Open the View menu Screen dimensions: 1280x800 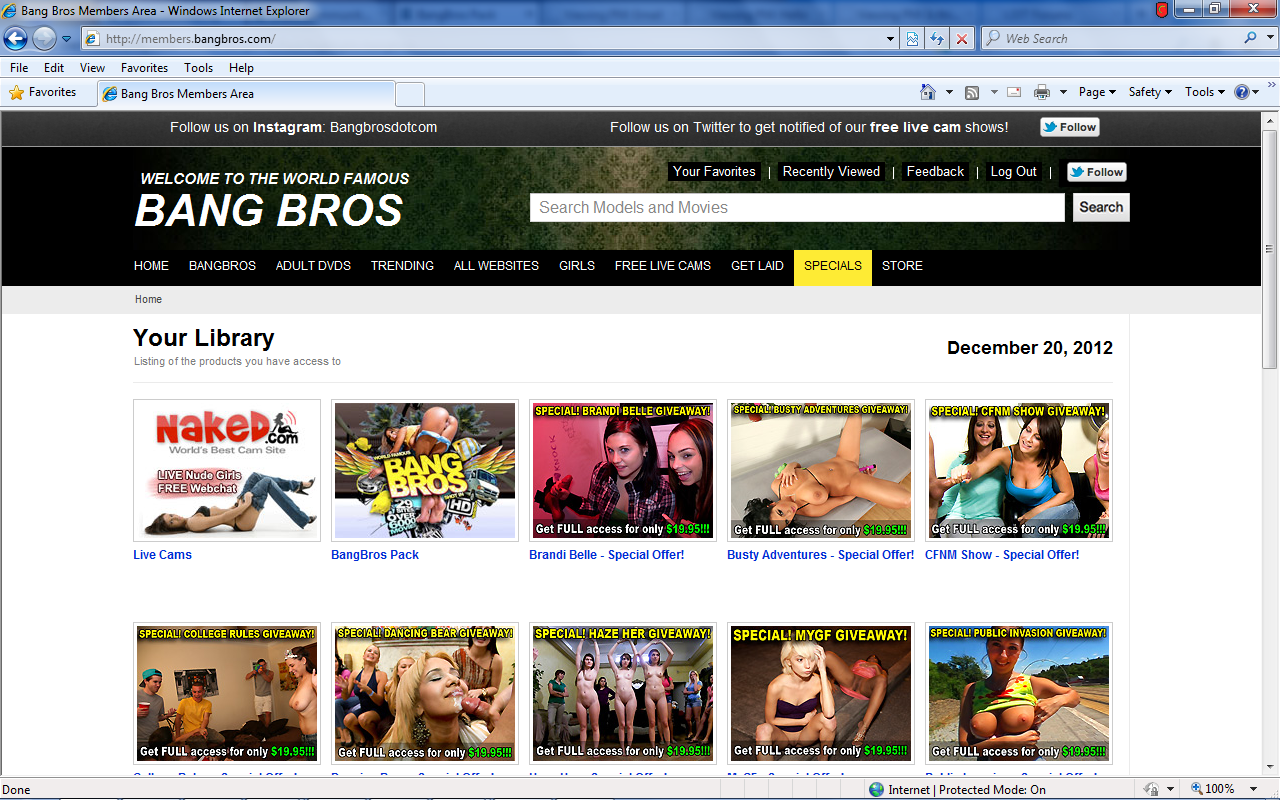[x=92, y=68]
